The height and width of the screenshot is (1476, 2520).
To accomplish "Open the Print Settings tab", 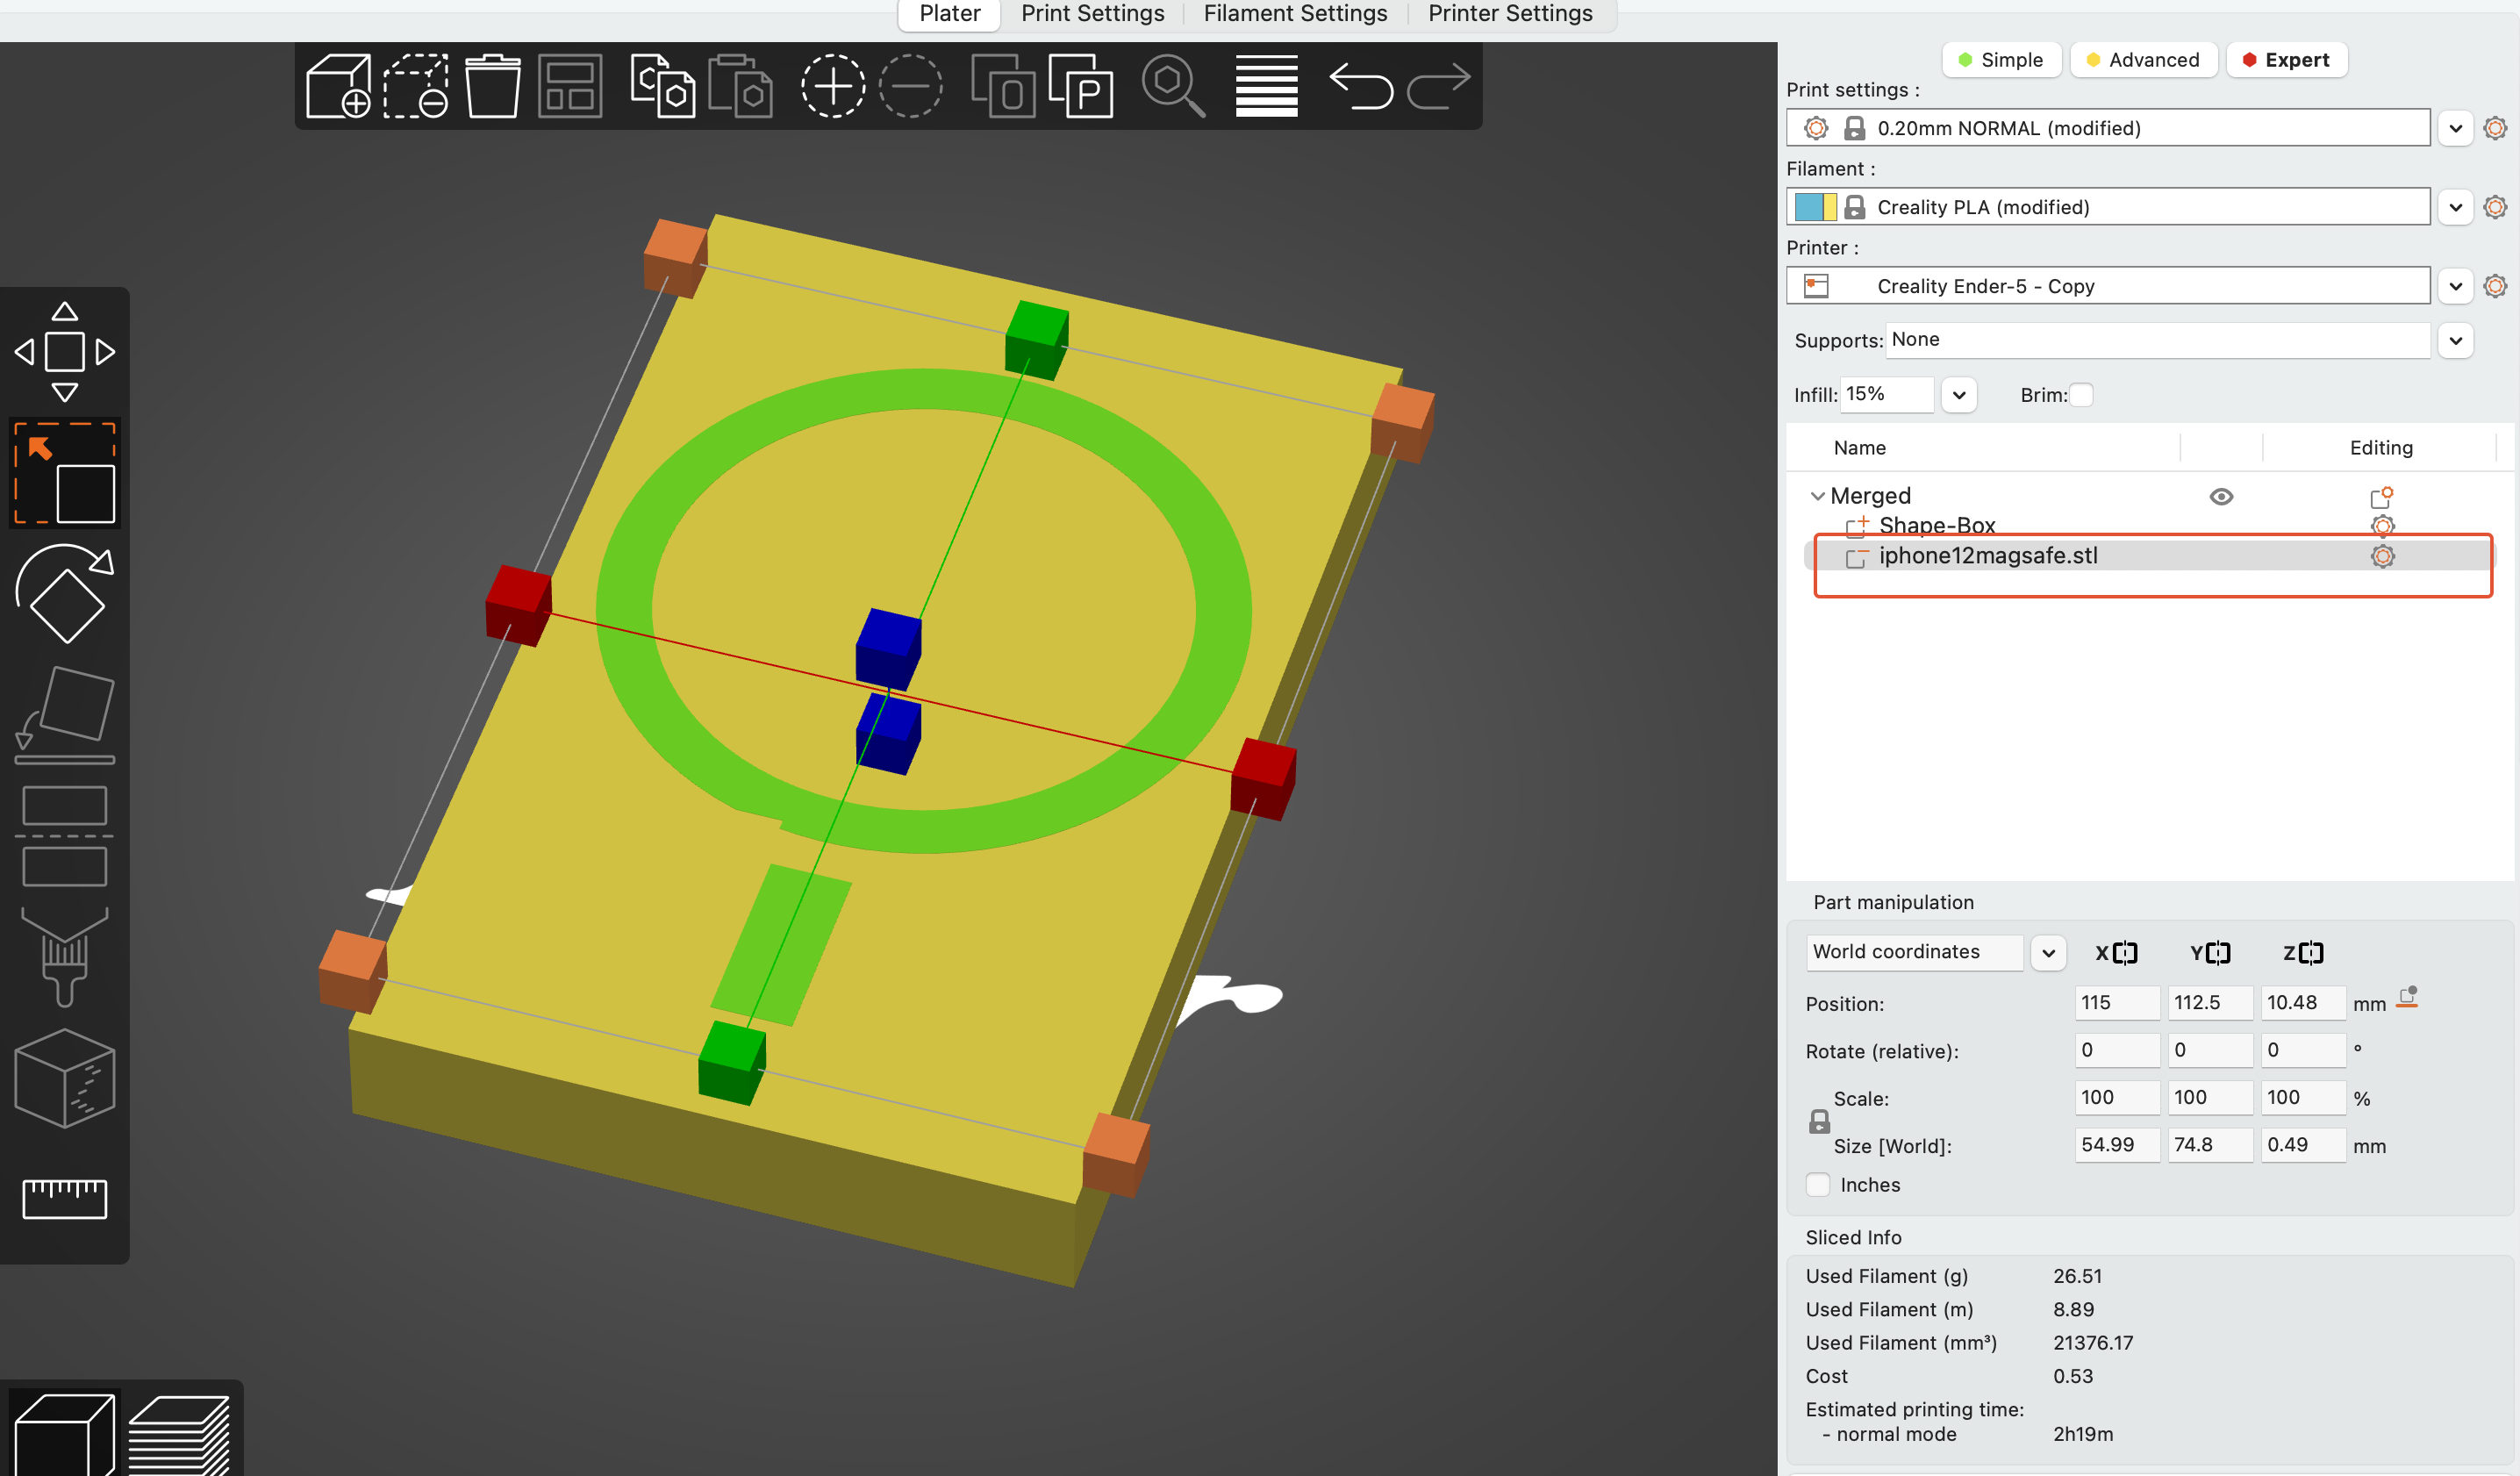I will (1092, 14).
